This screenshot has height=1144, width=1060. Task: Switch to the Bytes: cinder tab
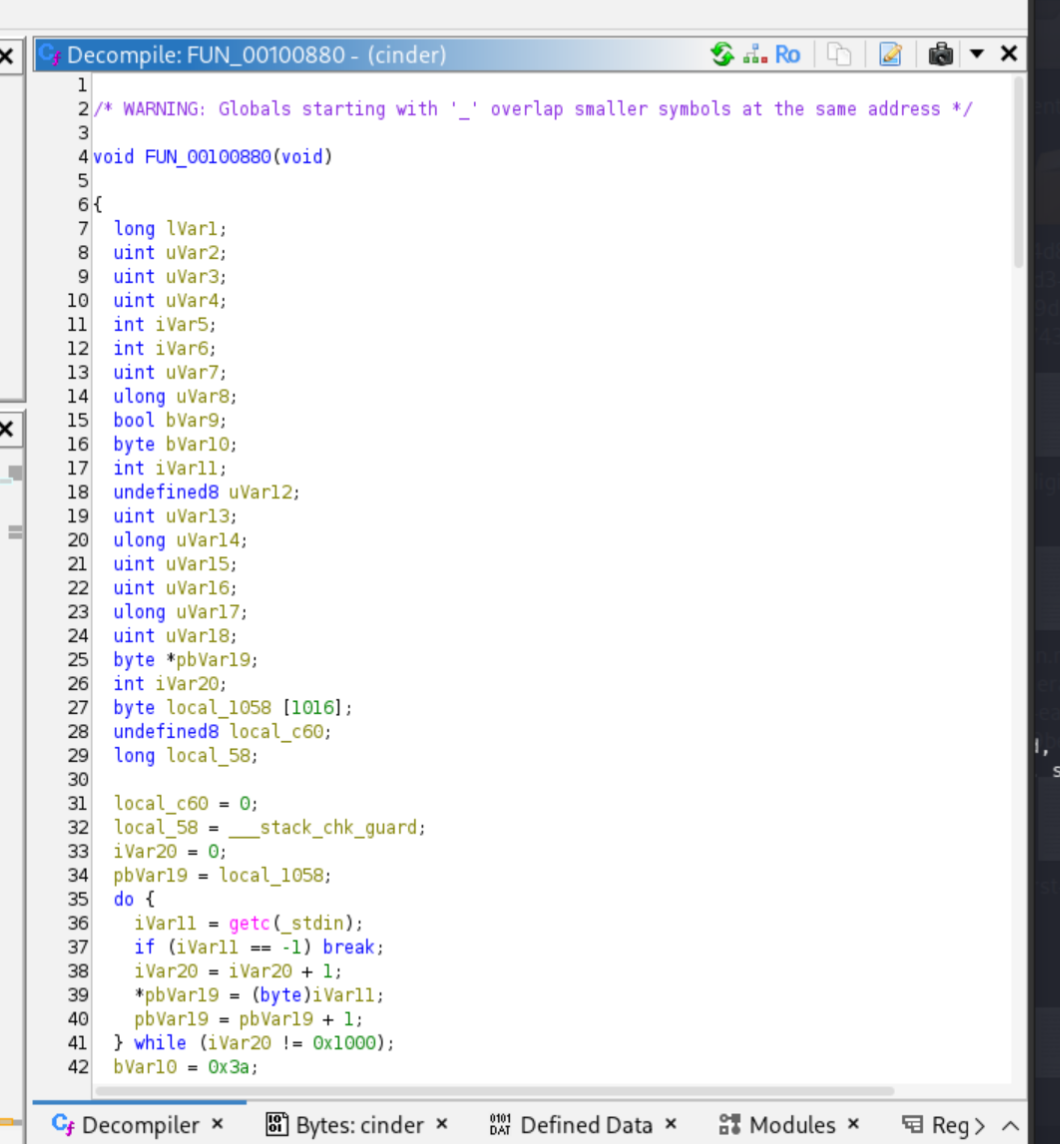click(x=360, y=1125)
